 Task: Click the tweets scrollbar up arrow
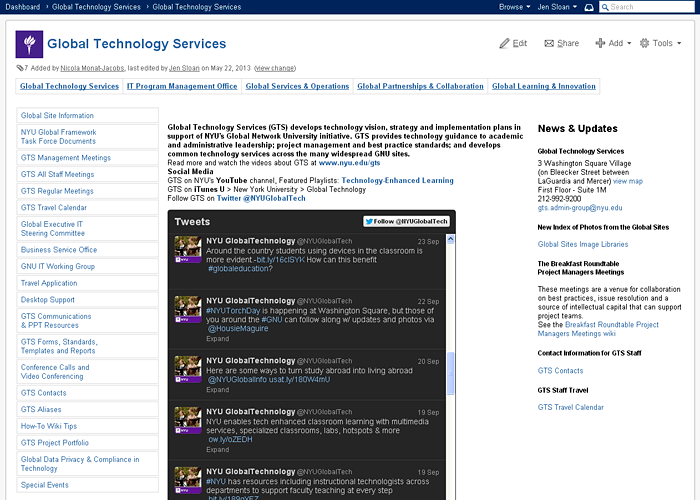click(x=450, y=239)
